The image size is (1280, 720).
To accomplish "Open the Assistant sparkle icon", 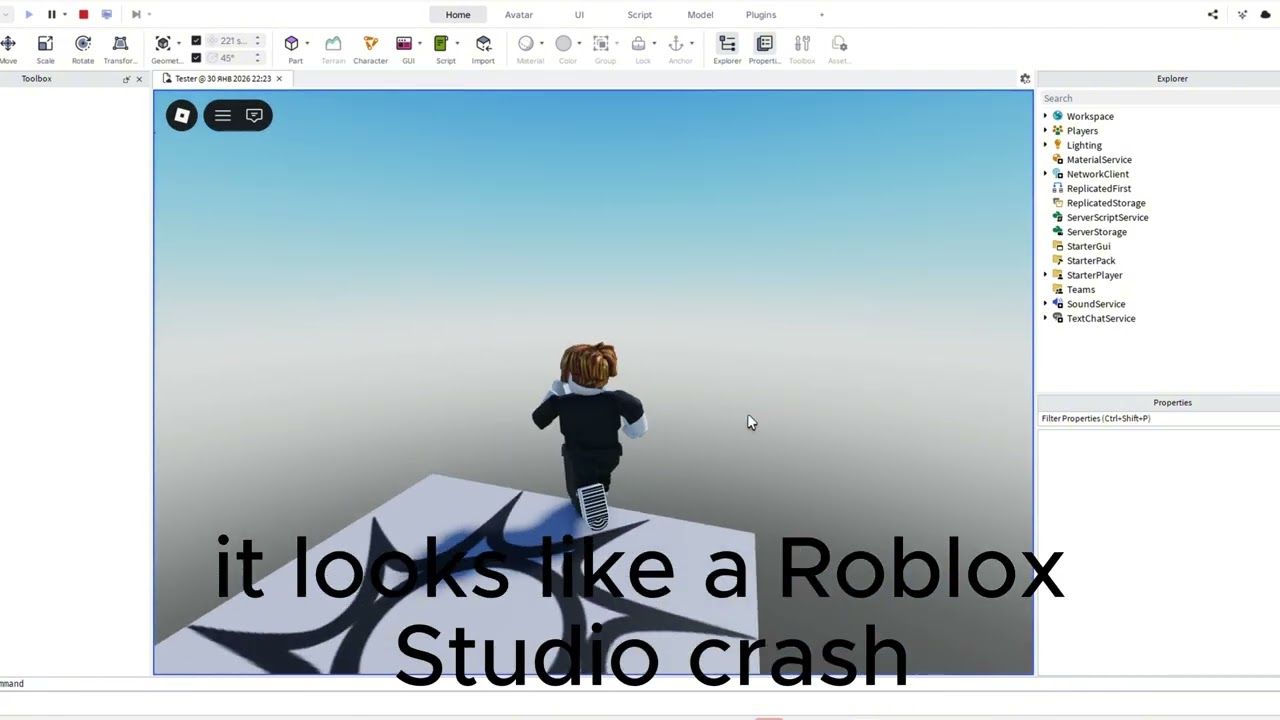I will 1242,14.
